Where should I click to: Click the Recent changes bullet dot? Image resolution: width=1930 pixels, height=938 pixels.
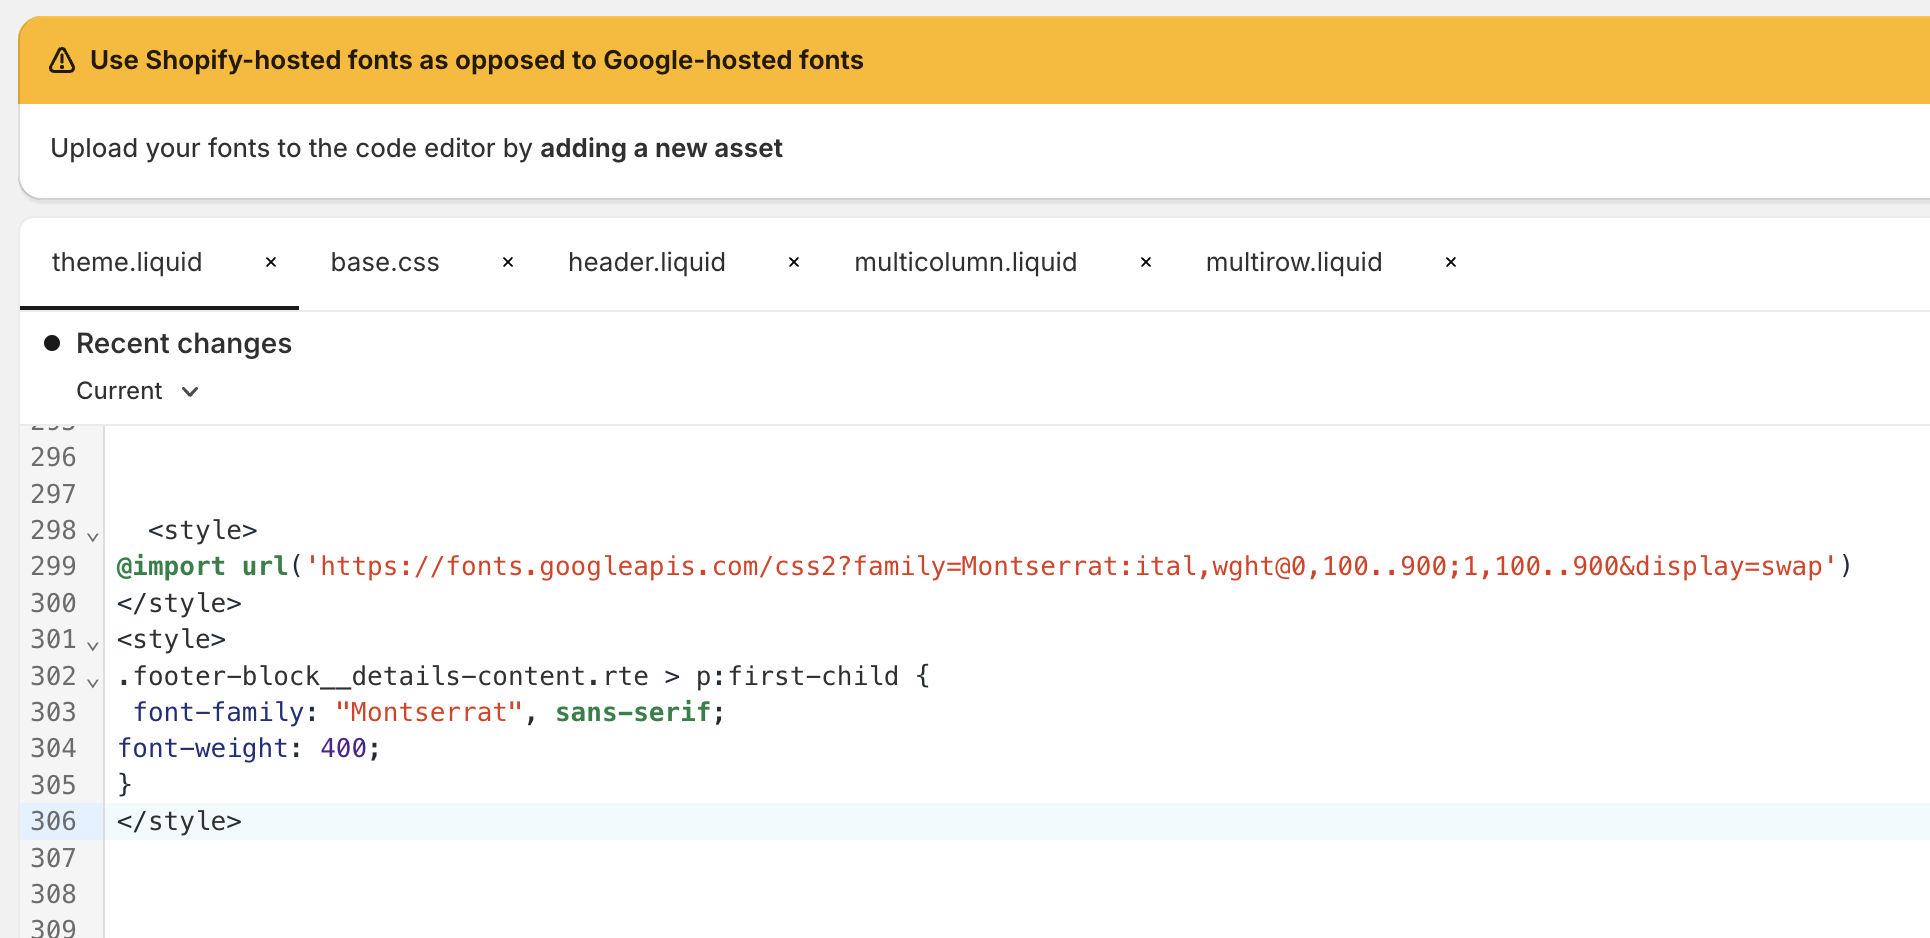click(x=52, y=343)
